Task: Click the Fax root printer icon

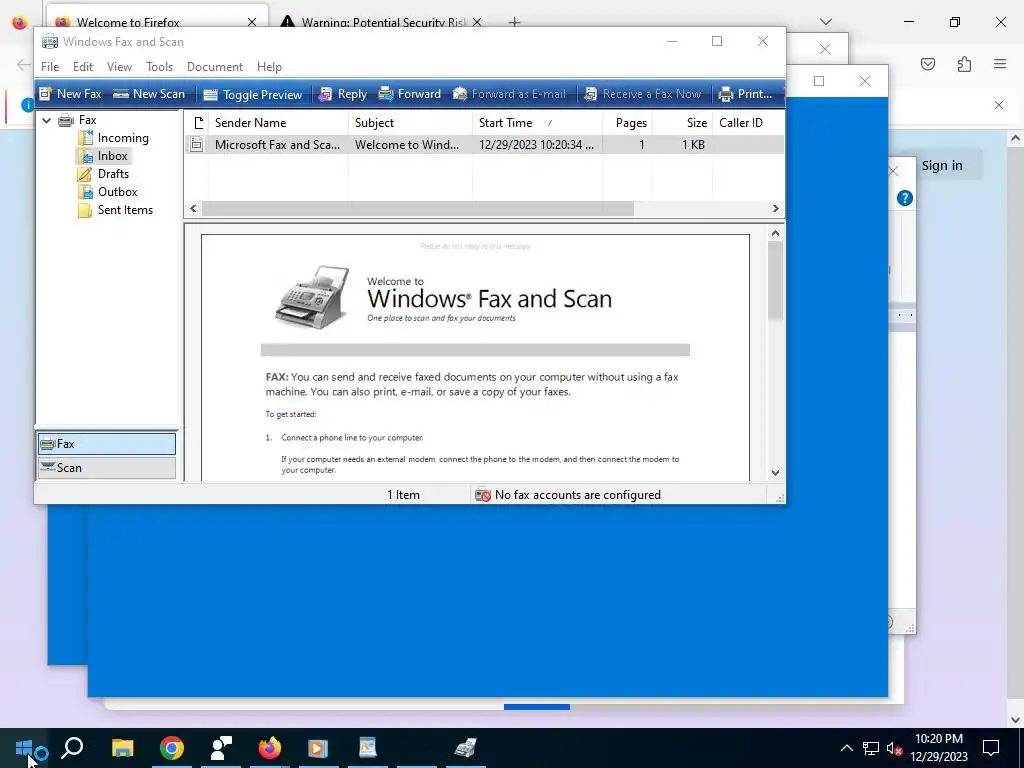Action: 66,120
